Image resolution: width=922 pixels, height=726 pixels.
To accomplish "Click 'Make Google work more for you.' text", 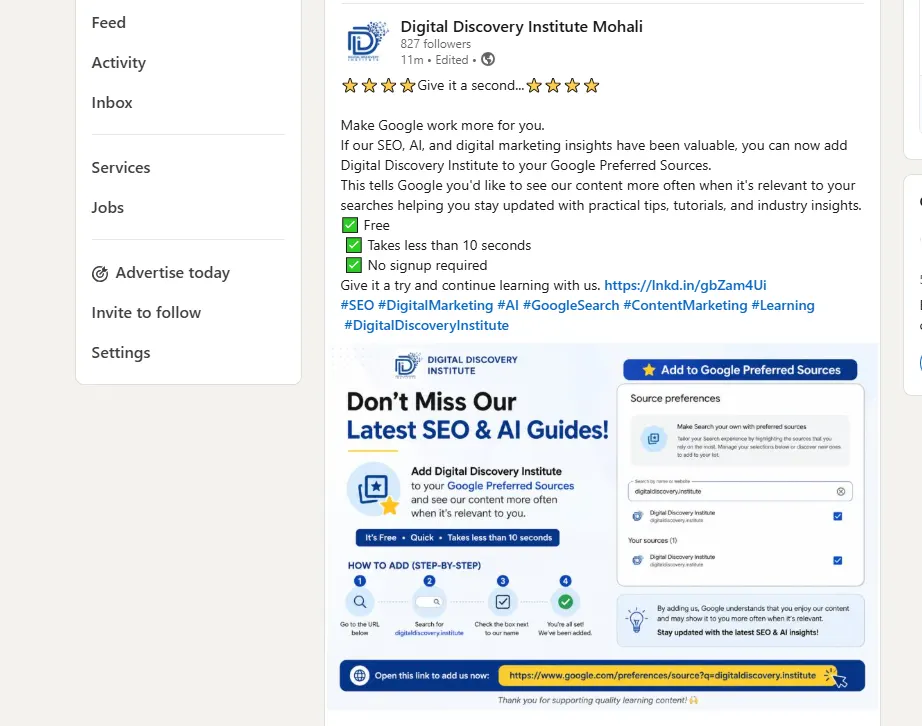I will click(442, 125).
